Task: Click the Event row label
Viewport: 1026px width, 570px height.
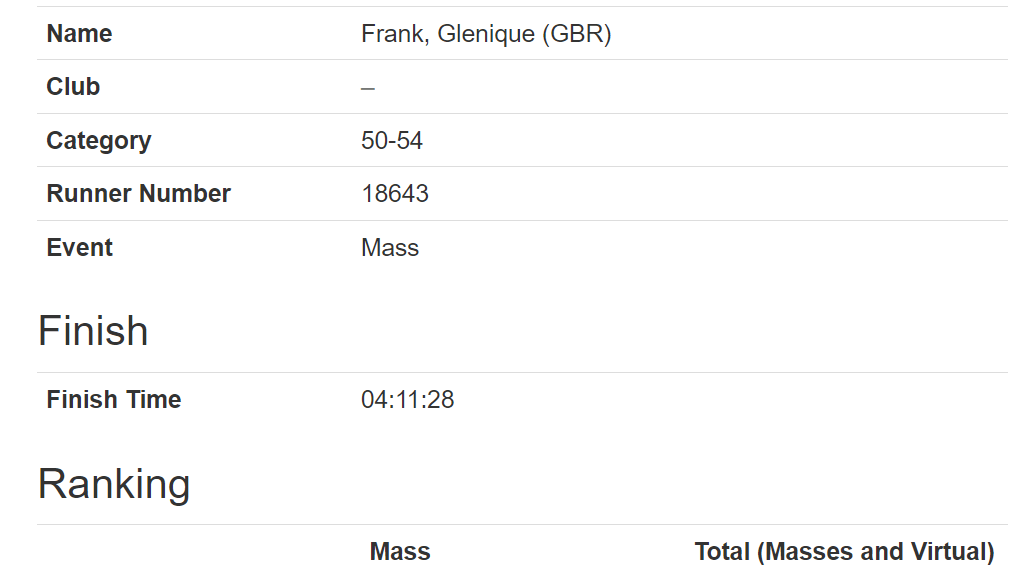Action: click(79, 247)
